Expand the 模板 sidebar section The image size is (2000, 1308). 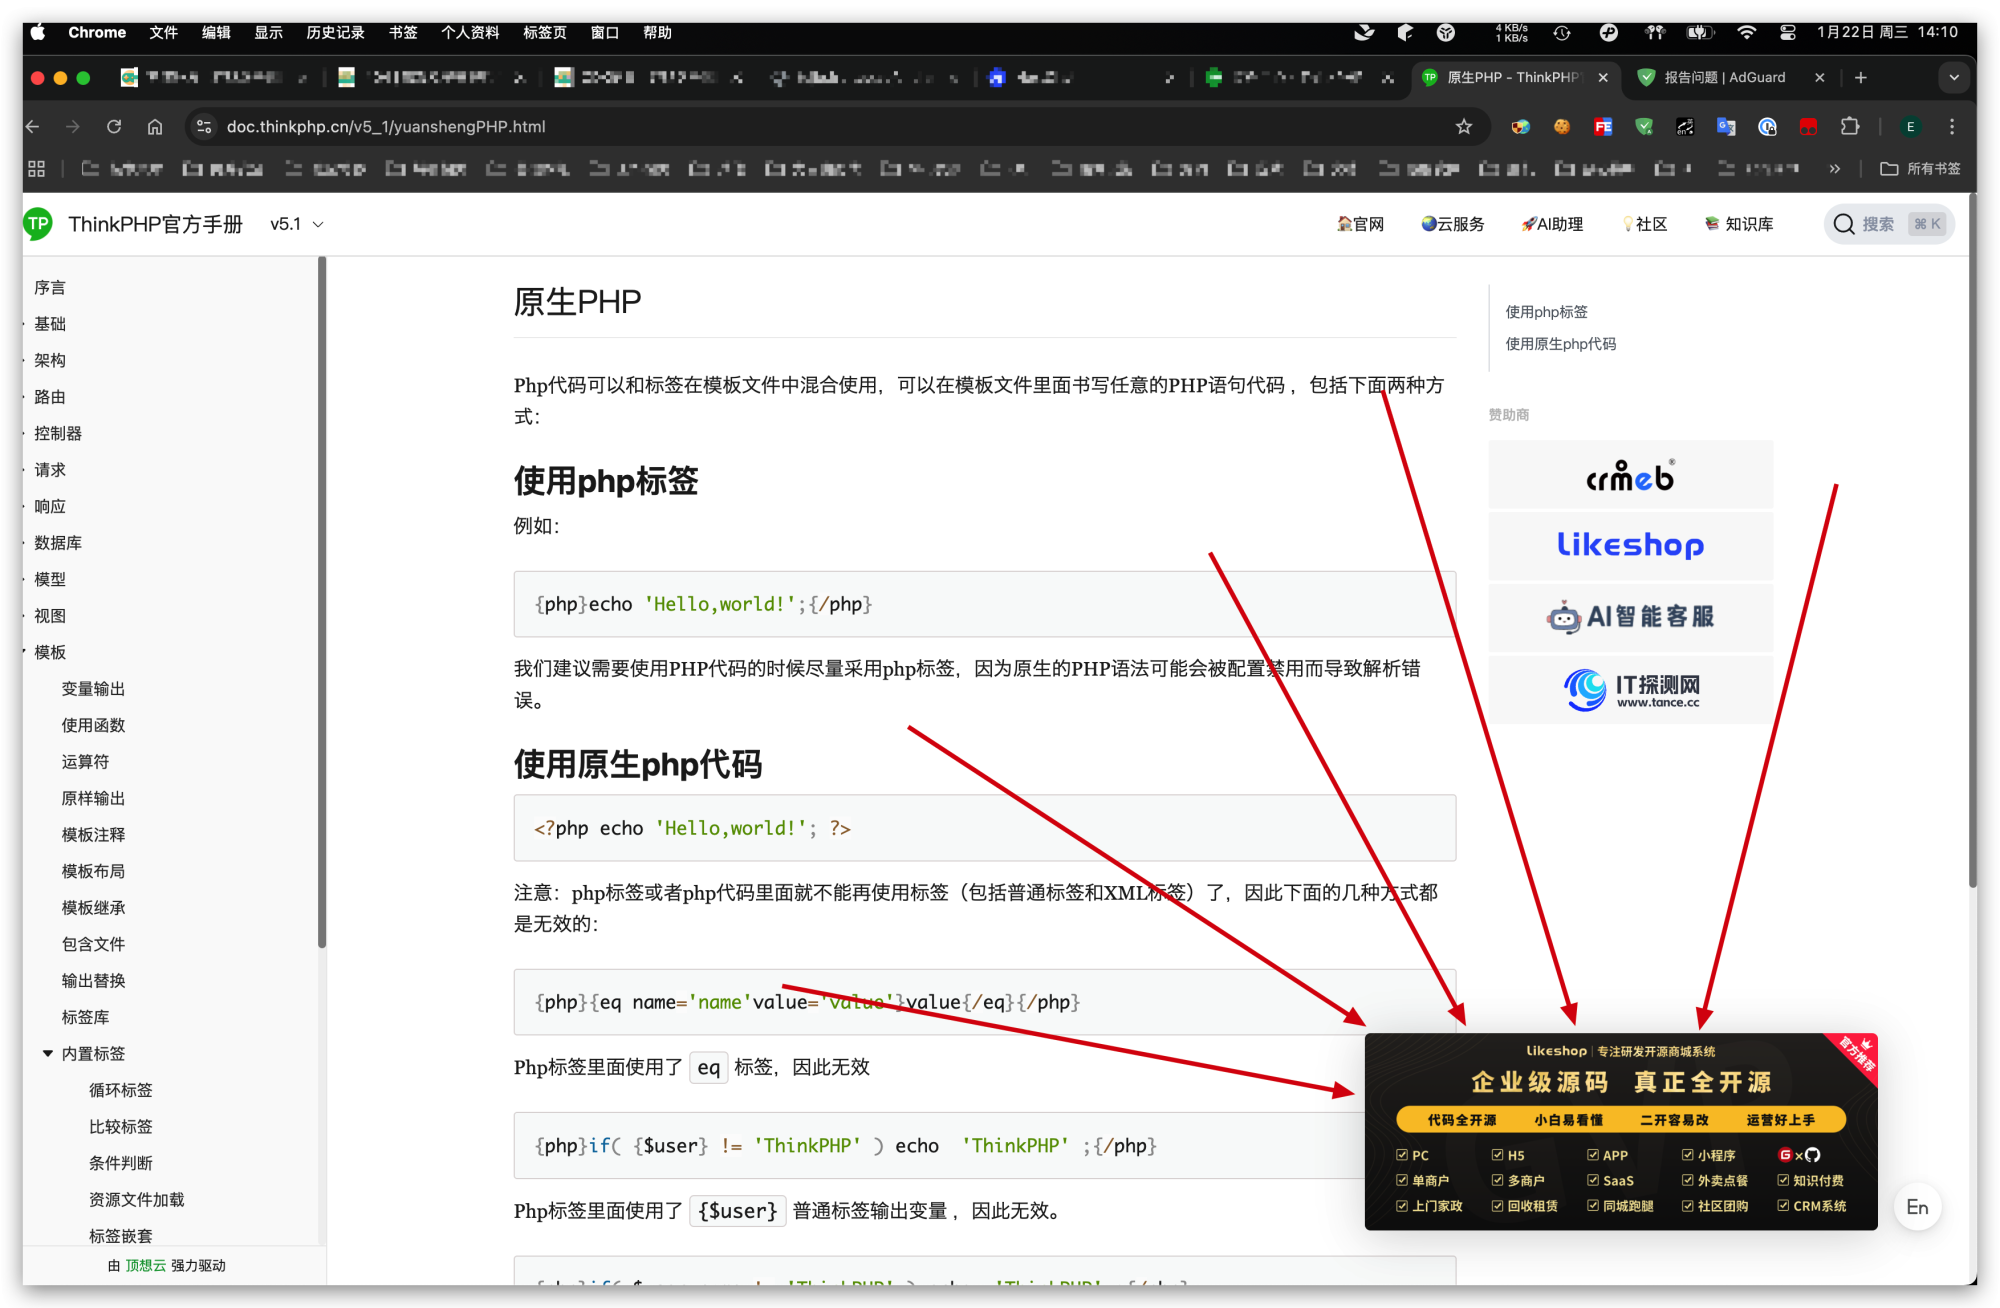(50, 652)
